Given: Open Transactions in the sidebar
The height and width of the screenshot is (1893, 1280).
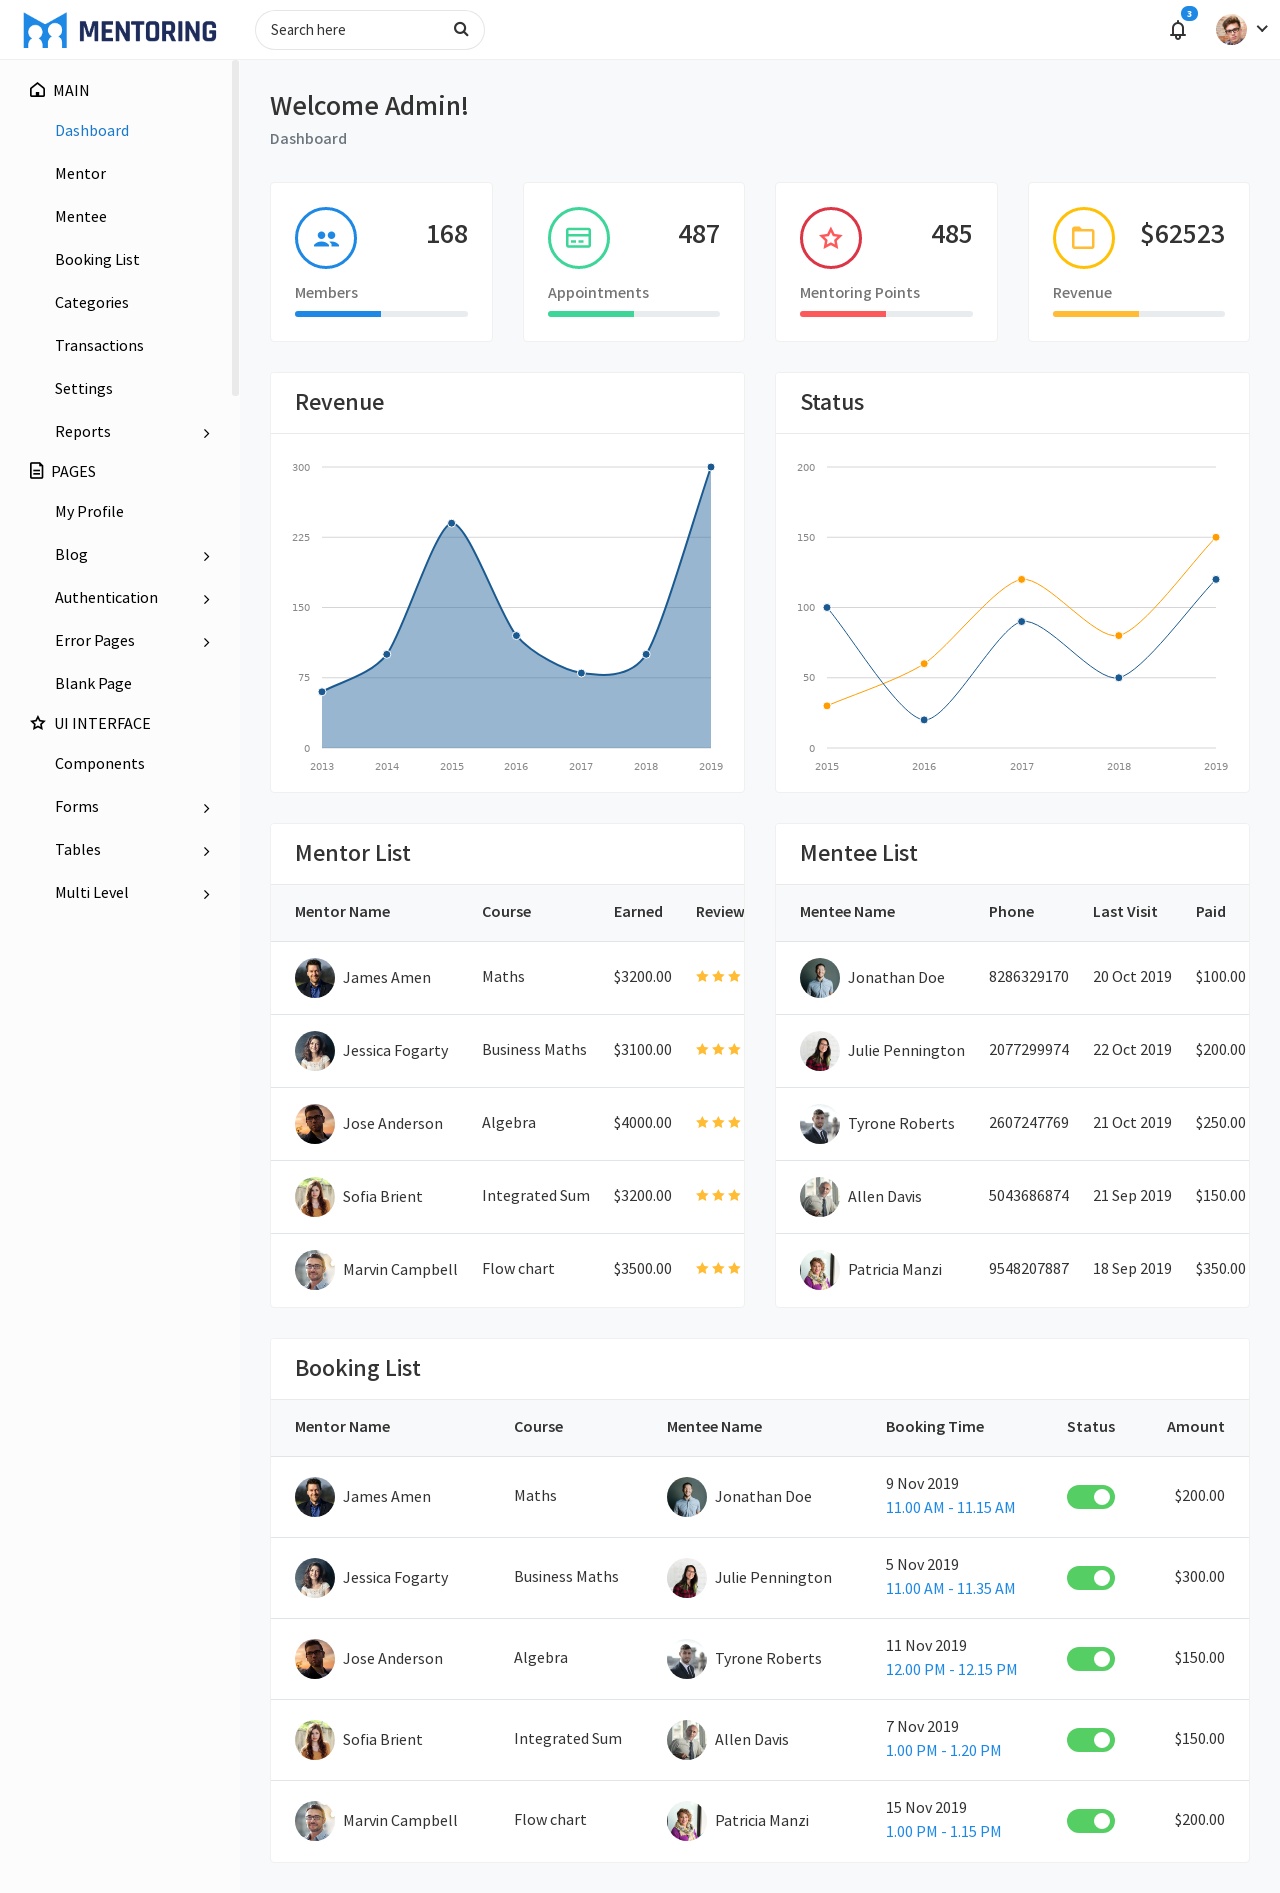Looking at the screenshot, I should tap(99, 346).
